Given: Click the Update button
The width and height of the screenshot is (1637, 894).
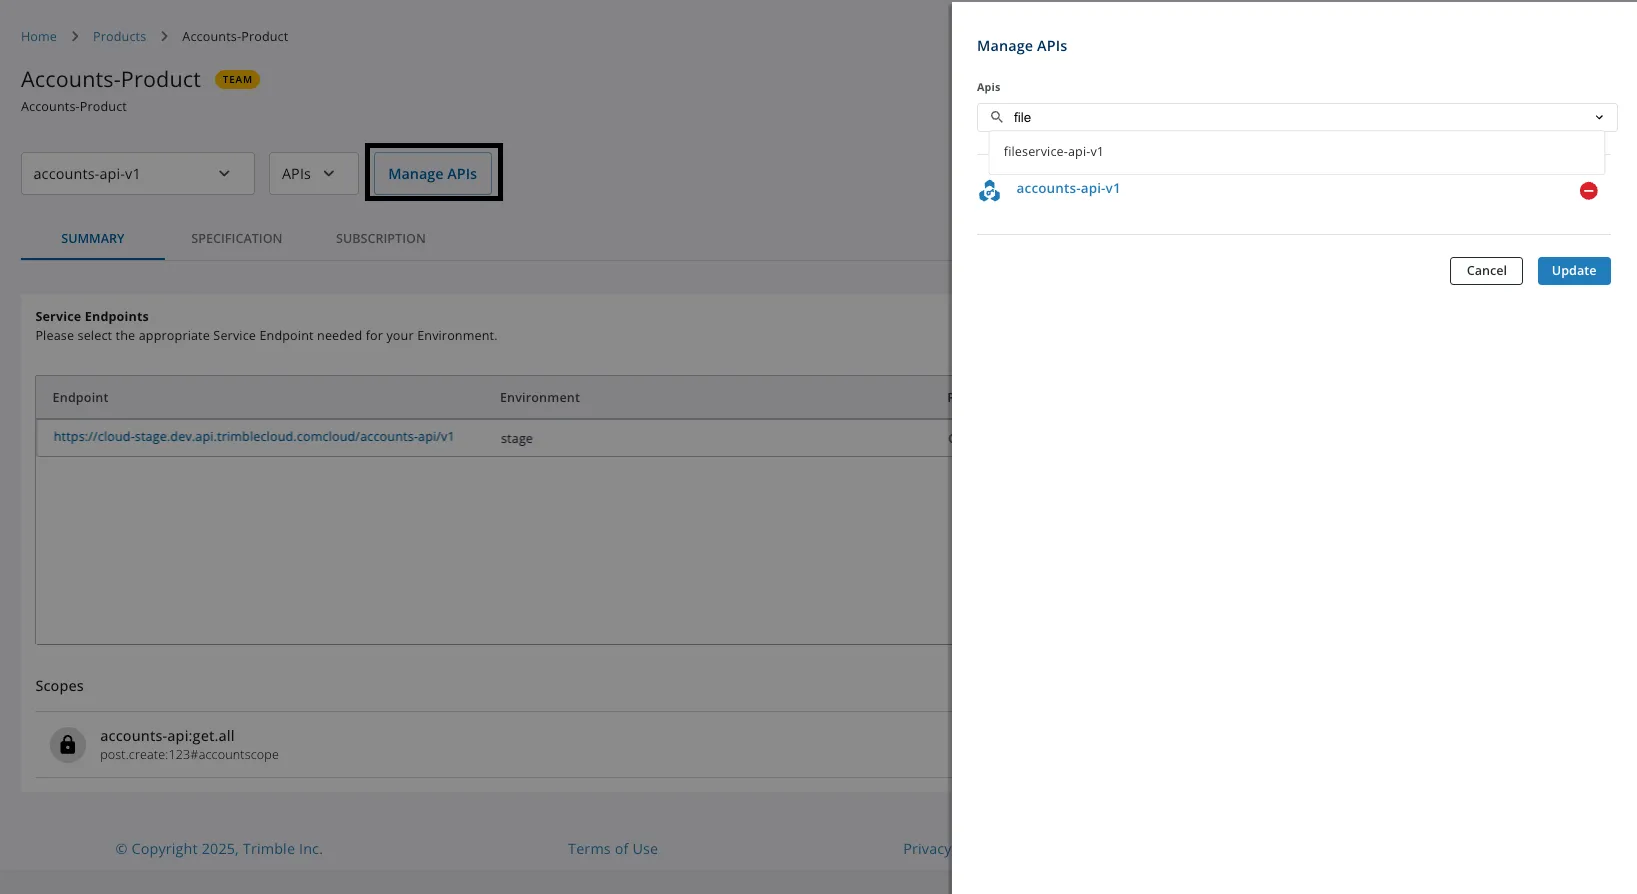Looking at the screenshot, I should 1574,271.
